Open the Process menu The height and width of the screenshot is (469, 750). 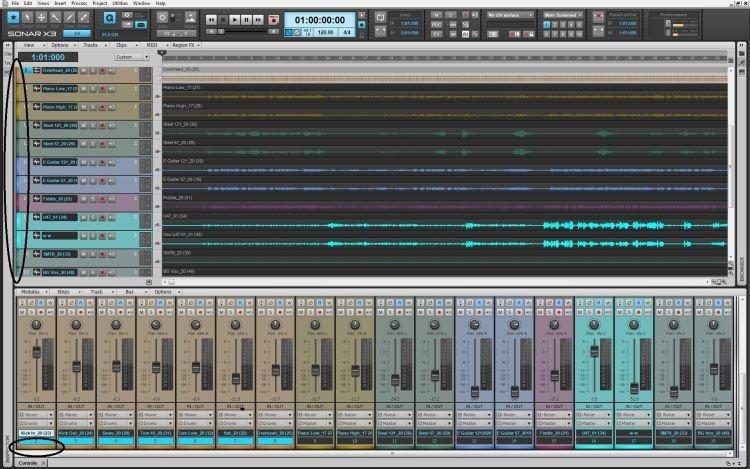(x=79, y=3)
